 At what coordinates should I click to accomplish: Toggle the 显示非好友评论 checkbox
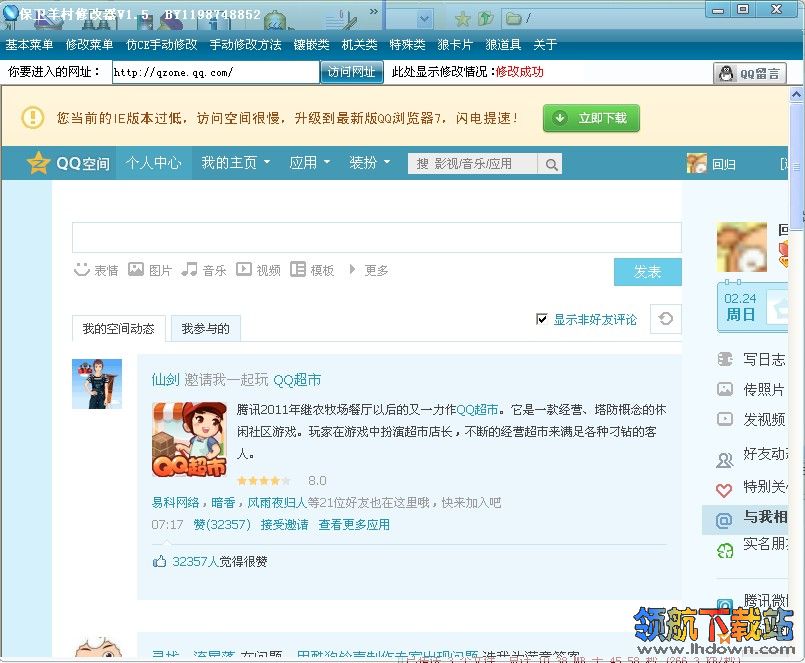point(541,319)
